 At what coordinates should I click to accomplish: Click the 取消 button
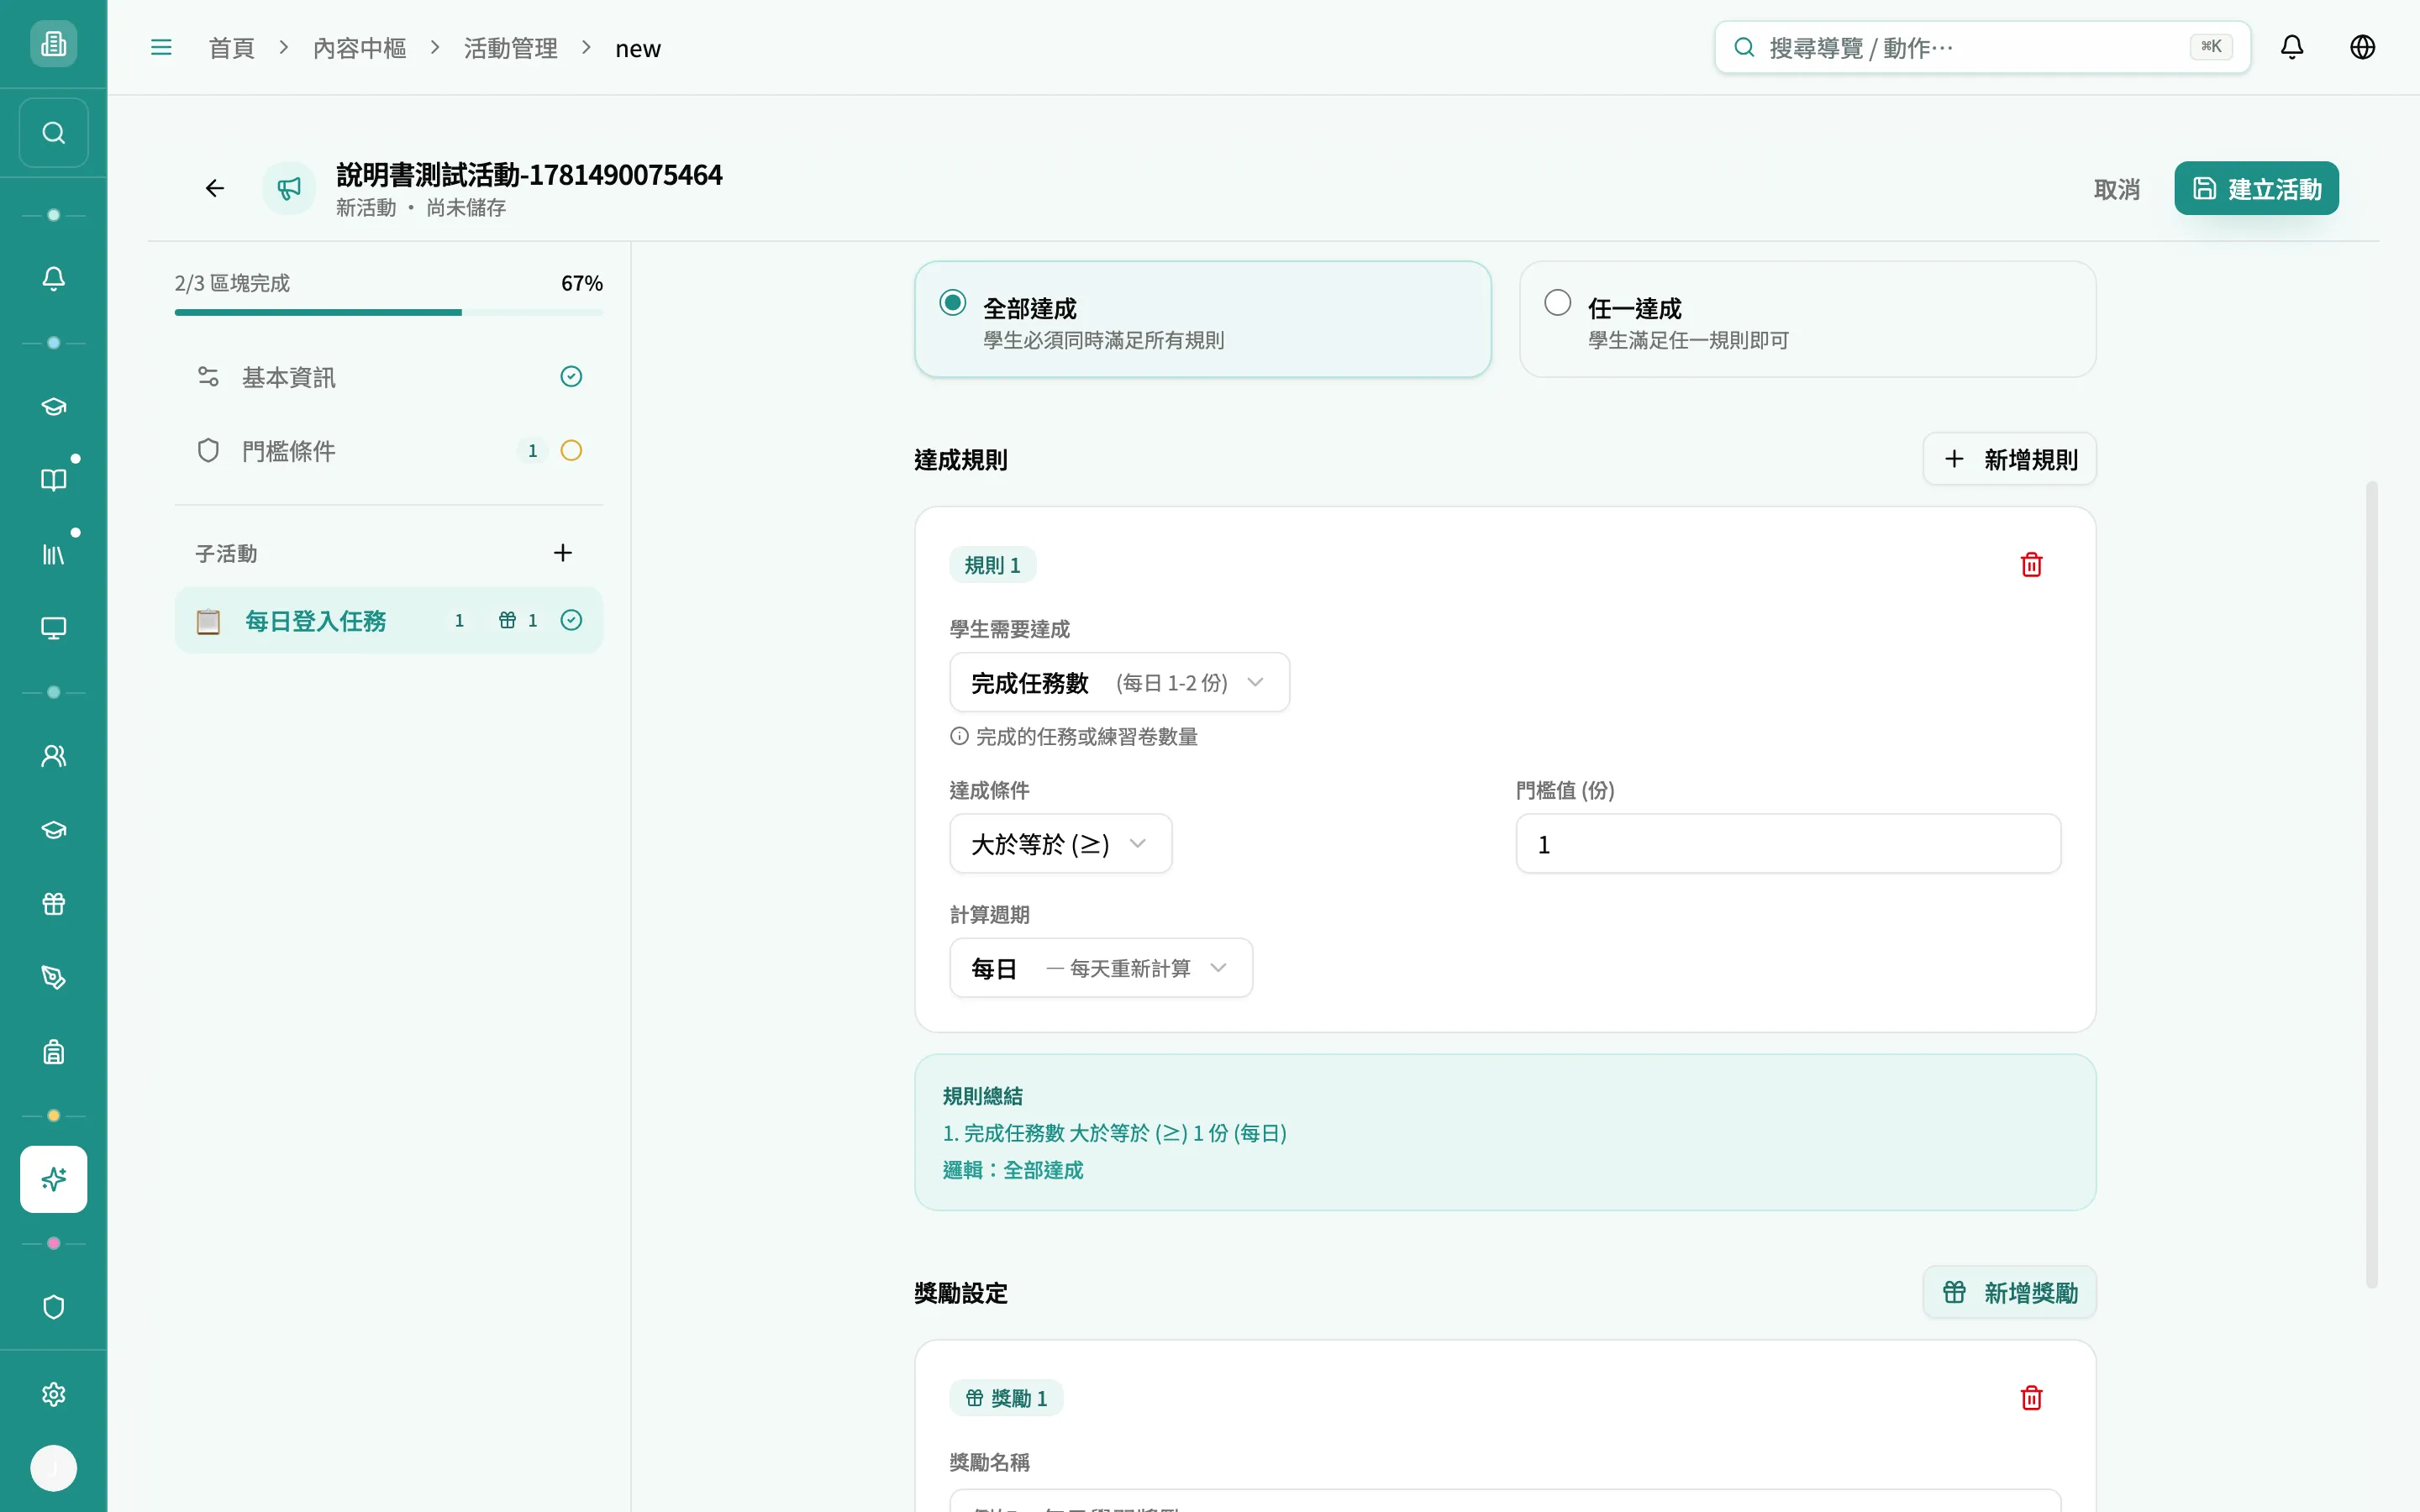2116,189
